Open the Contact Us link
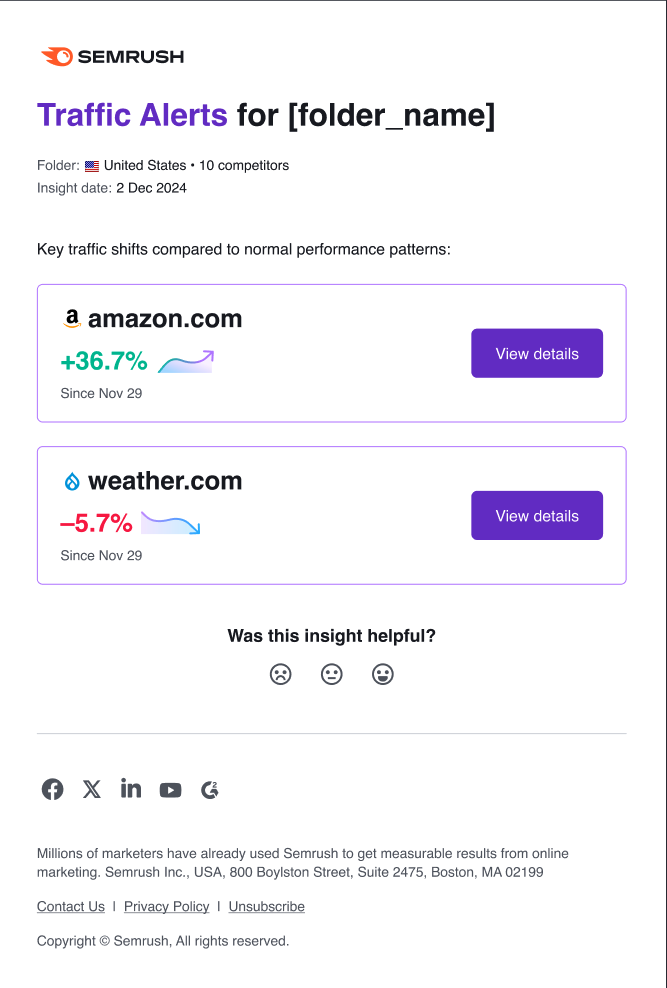667x988 pixels. 70,906
